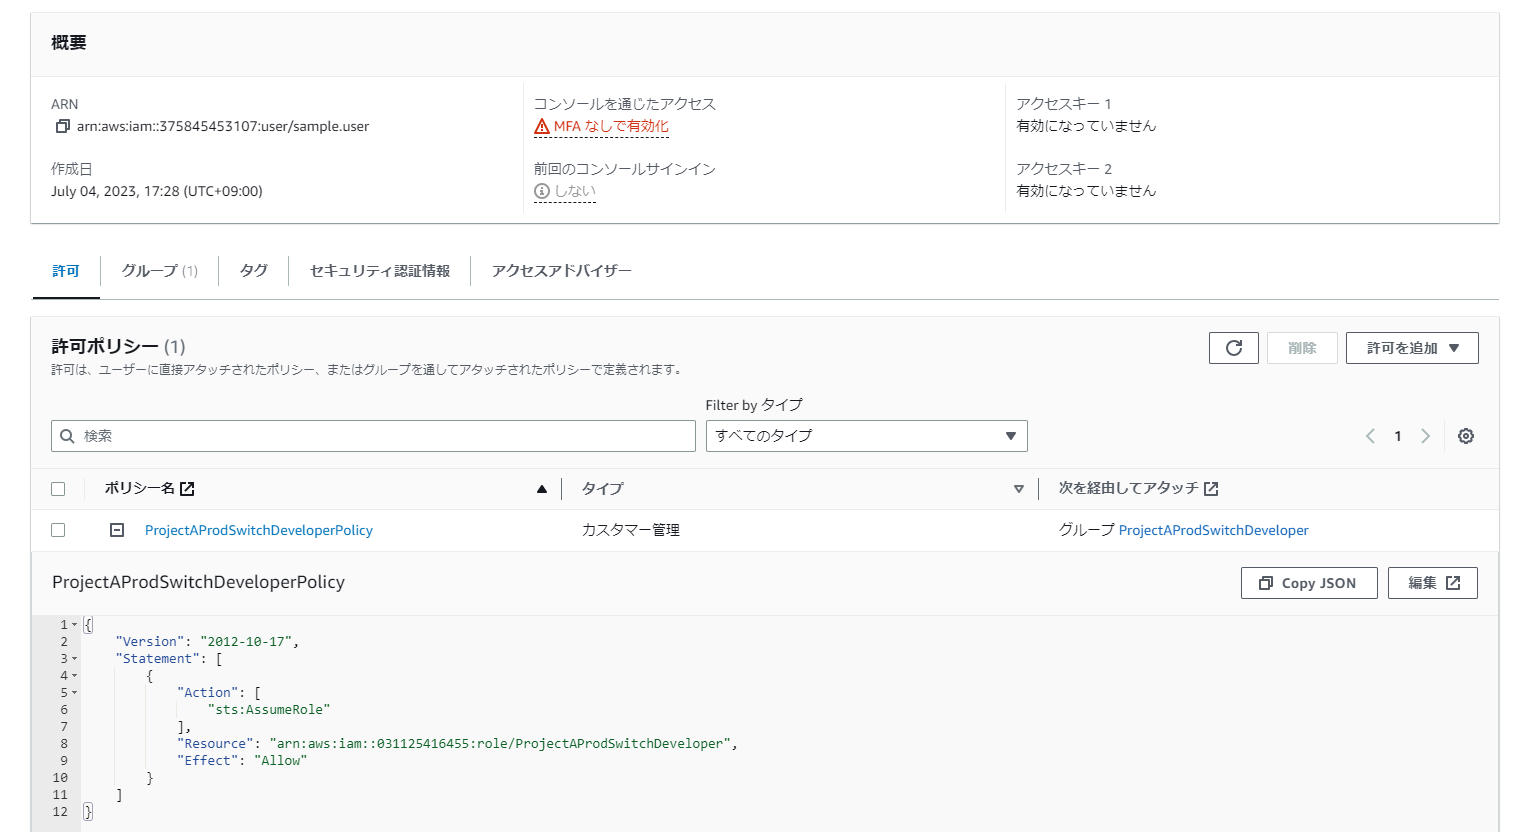Click external link icon next to ポリシー名

click(x=187, y=489)
